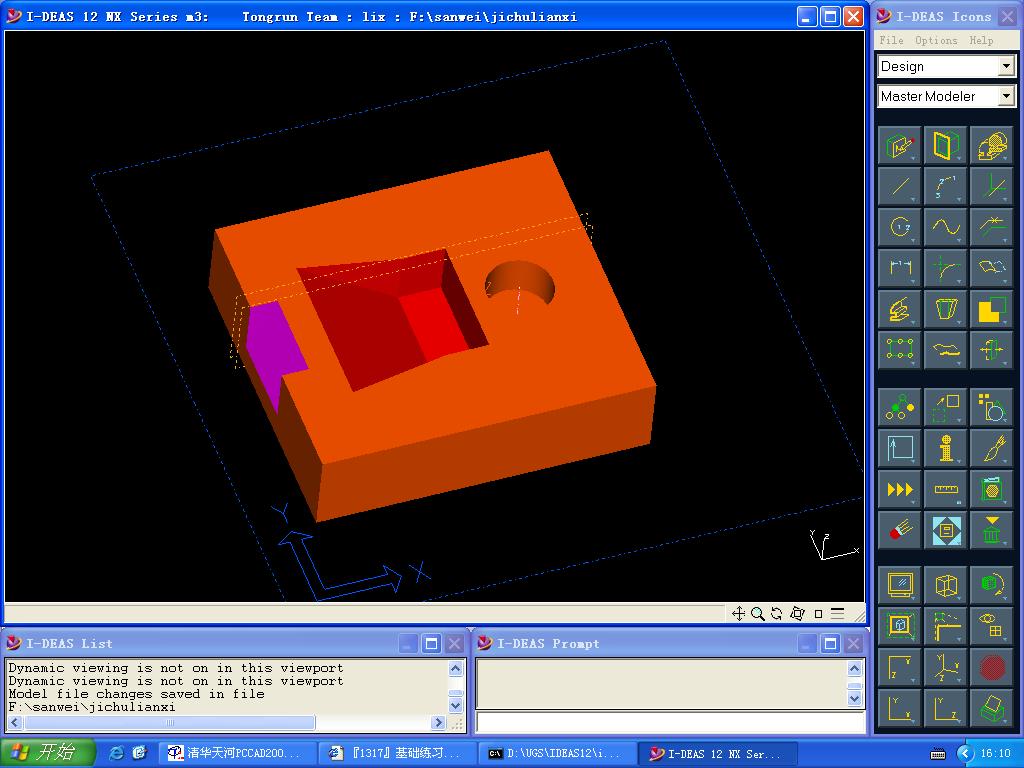Click List window scroll-up arrow
This screenshot has width=1024, height=768.
(x=456, y=668)
